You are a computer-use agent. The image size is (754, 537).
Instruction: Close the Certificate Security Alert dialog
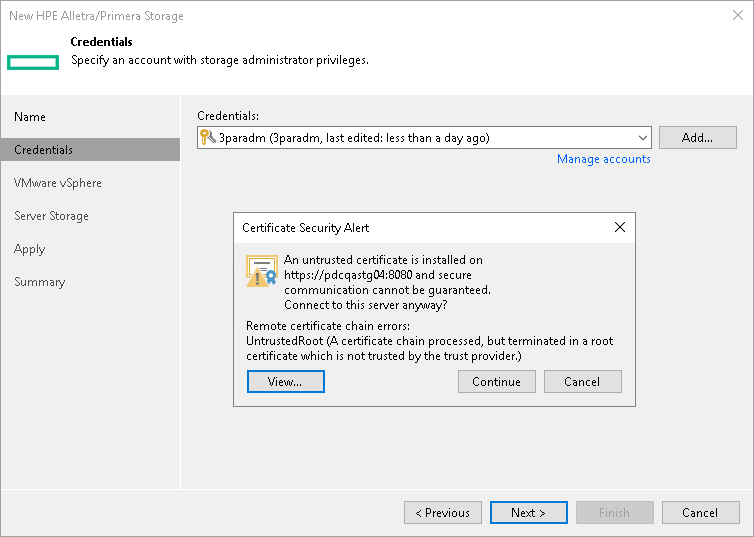click(620, 227)
